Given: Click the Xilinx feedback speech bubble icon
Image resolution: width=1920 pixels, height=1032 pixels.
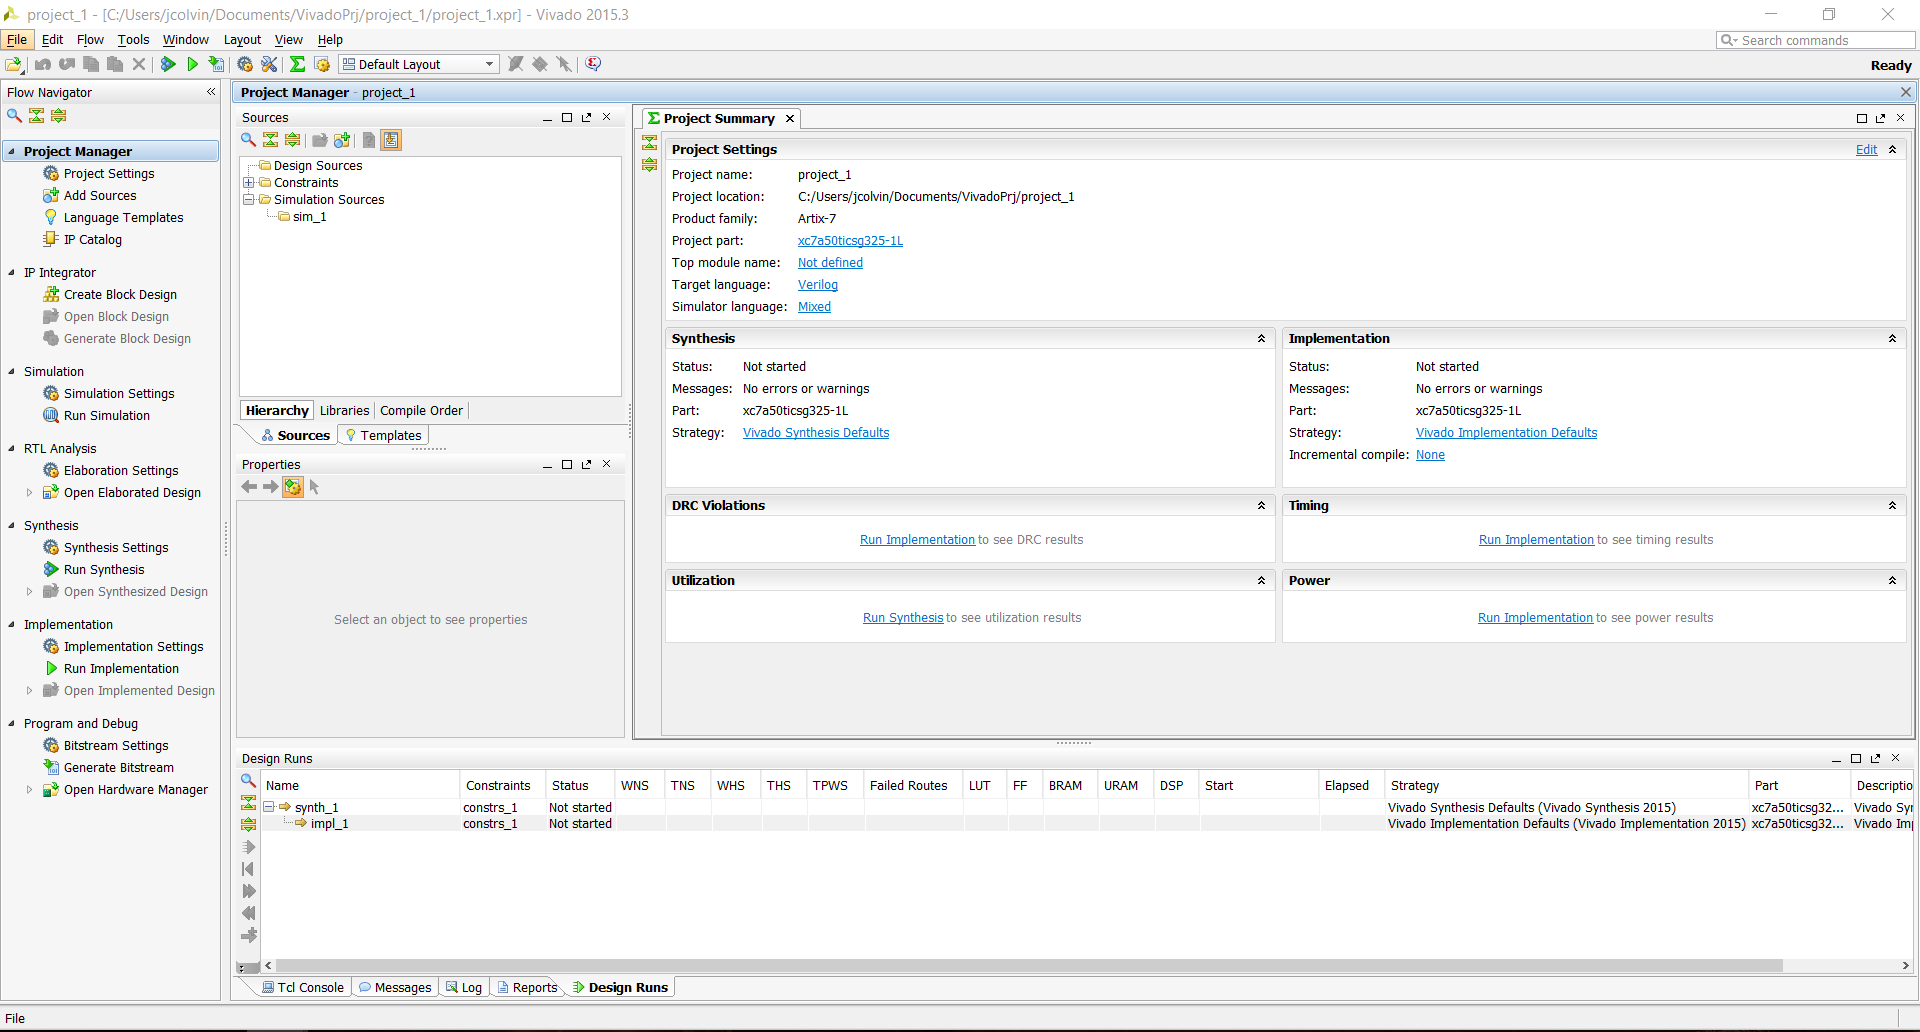Looking at the screenshot, I should pos(593,64).
